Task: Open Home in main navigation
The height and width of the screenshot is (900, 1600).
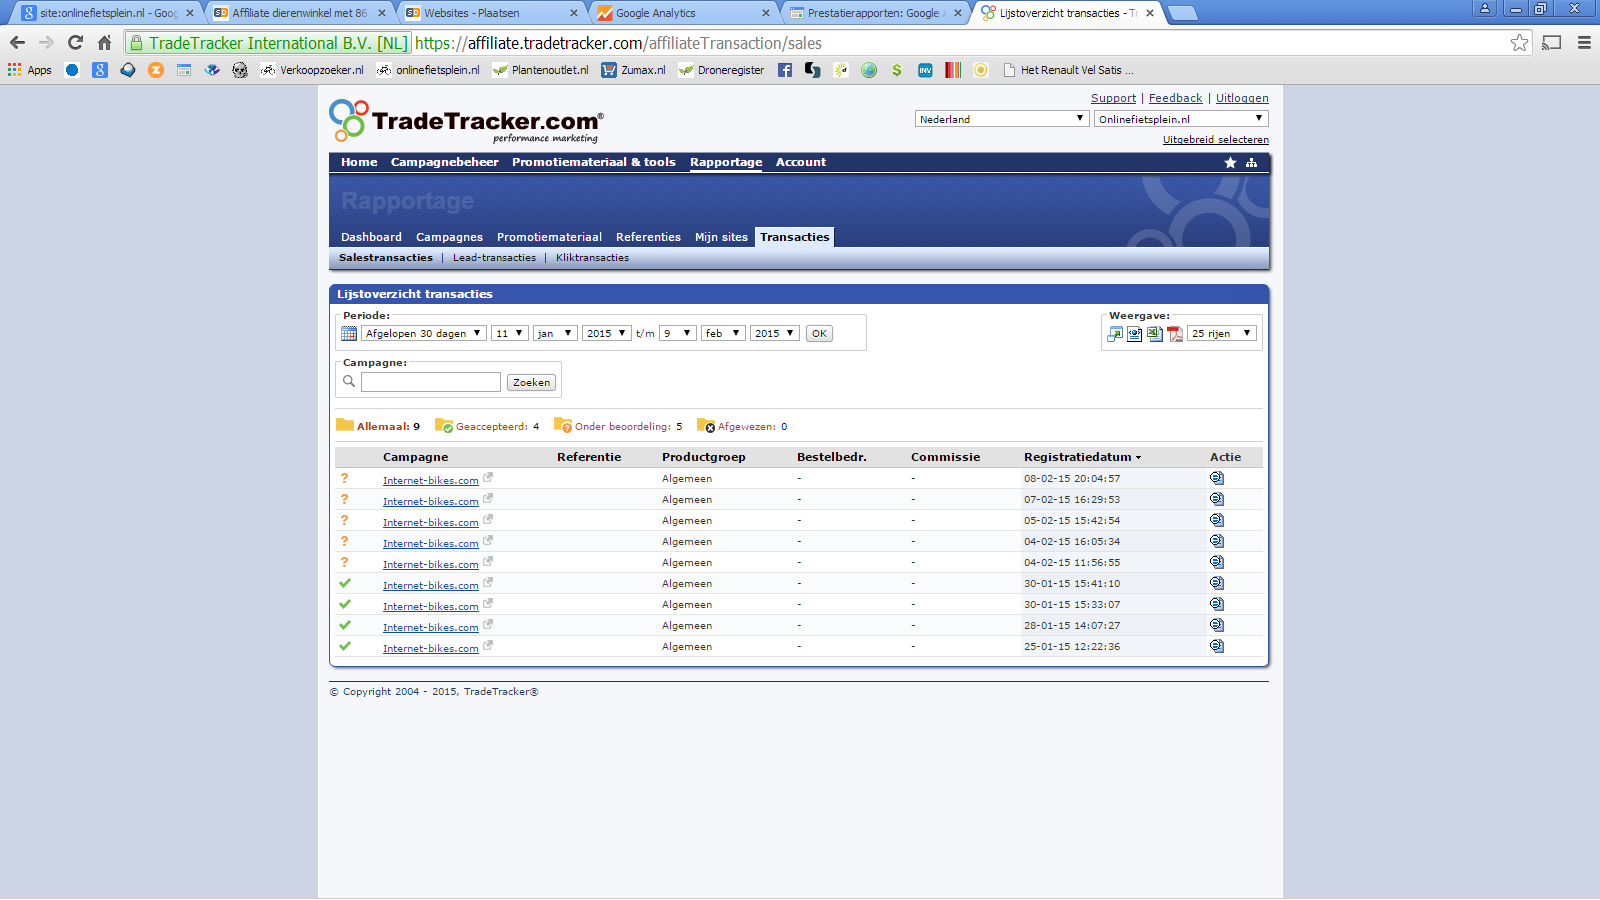Action: (x=359, y=162)
